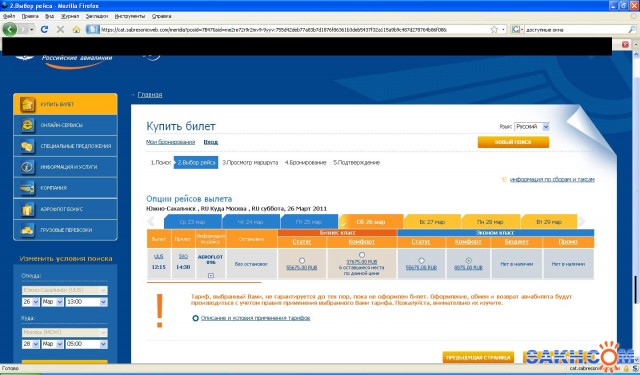Screen dimensions: 640x375
Task: Click in the browser address bar
Action: [294, 29]
